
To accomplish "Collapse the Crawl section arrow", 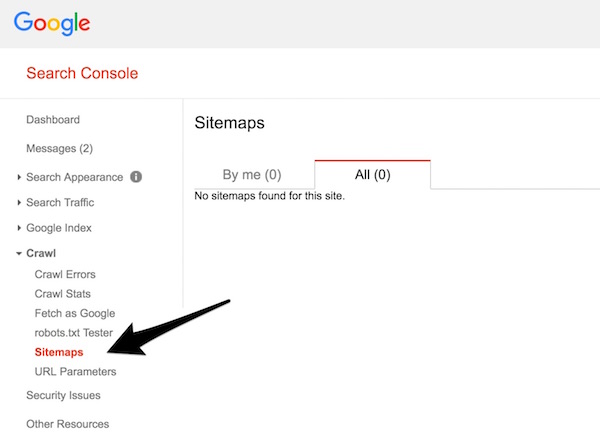I will tap(19, 253).
